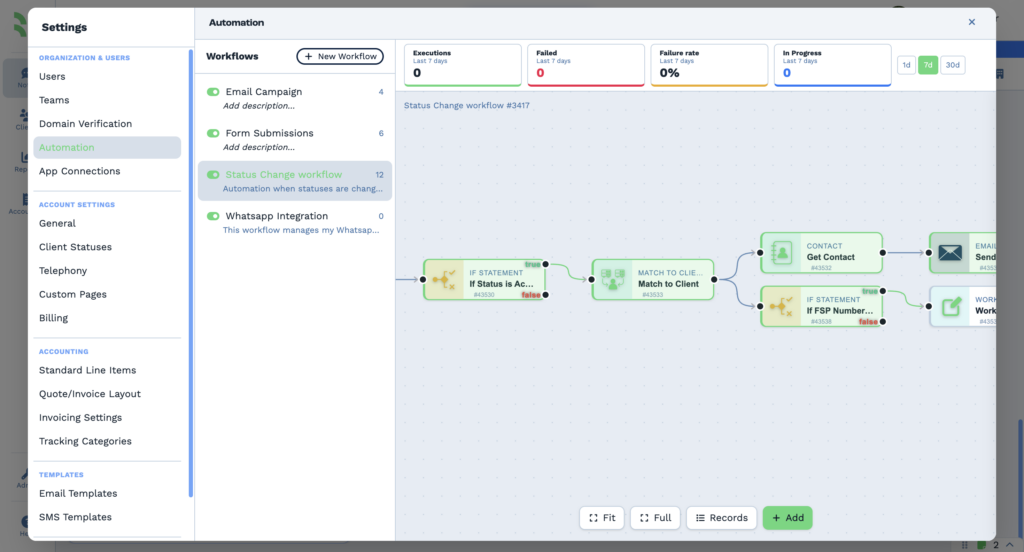Click the Match to Client node icon

tap(613, 280)
